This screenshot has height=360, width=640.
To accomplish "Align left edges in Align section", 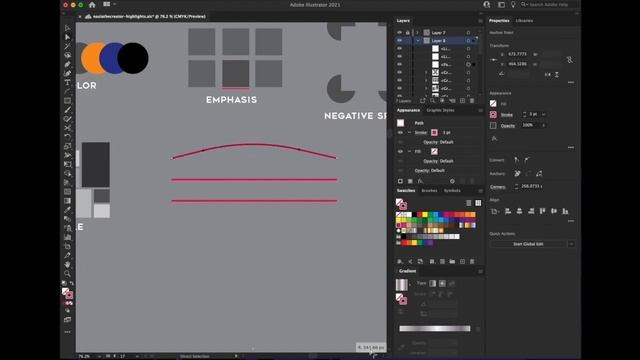I will (508, 211).
